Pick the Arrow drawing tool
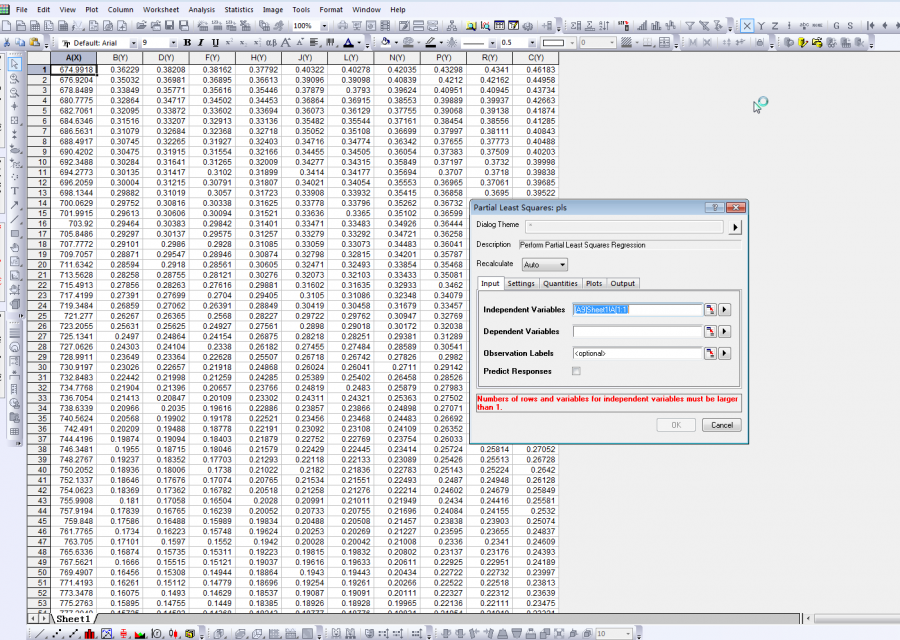 (15, 205)
